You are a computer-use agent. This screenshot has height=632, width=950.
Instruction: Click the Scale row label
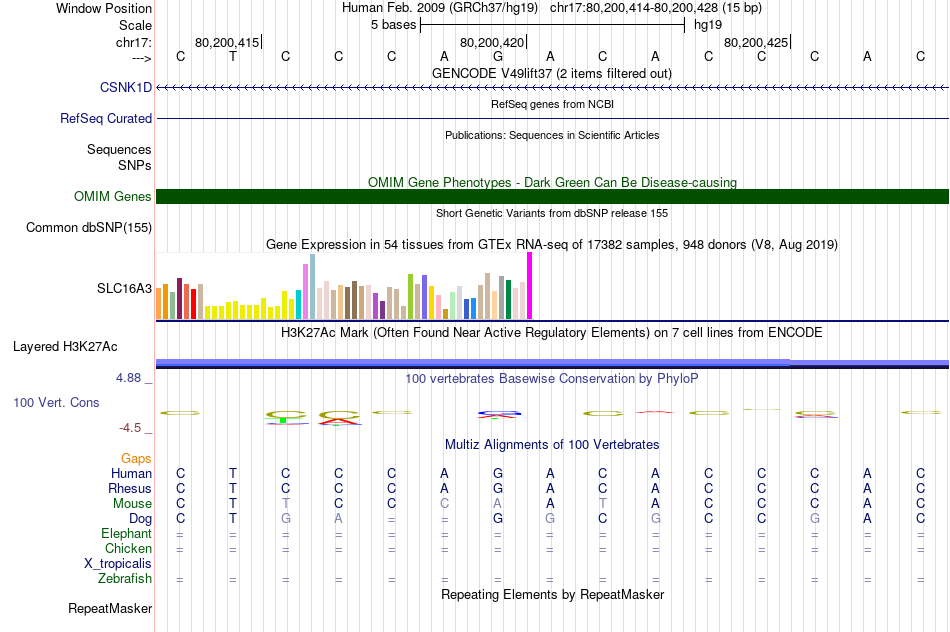pos(135,25)
